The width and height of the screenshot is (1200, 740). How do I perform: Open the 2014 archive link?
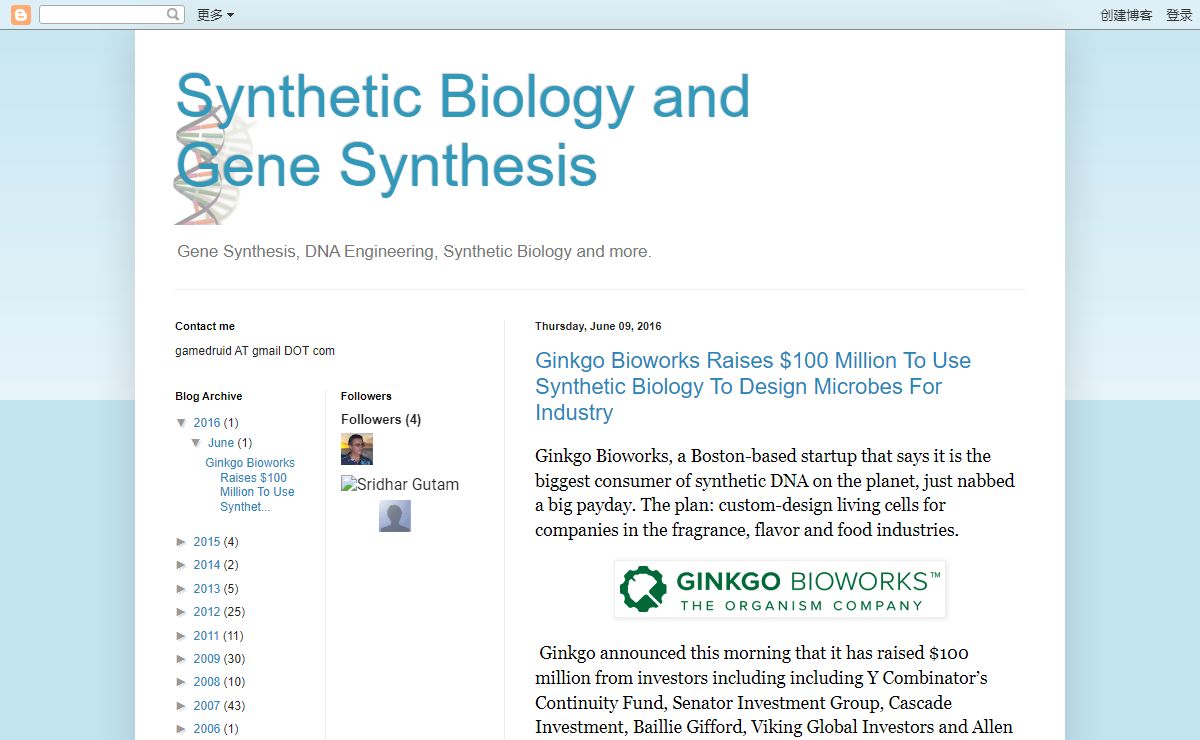(207, 565)
